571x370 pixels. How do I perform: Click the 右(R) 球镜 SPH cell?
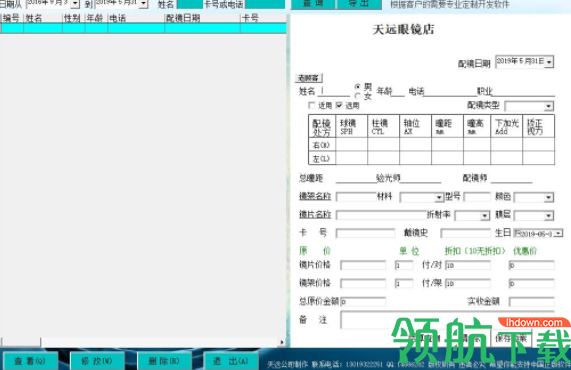351,145
